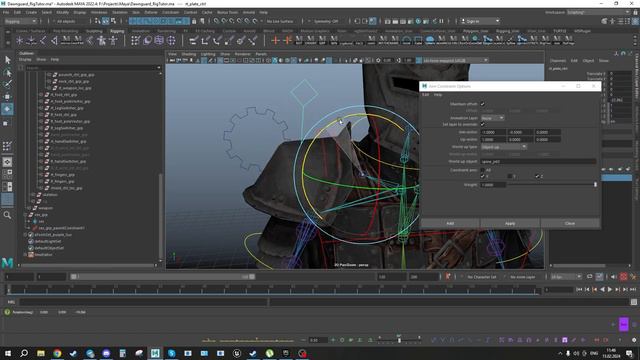This screenshot has width=640, height=360.
Task: Open the Script Editor icon at command line
Action: pyautogui.click(x=633, y=302)
